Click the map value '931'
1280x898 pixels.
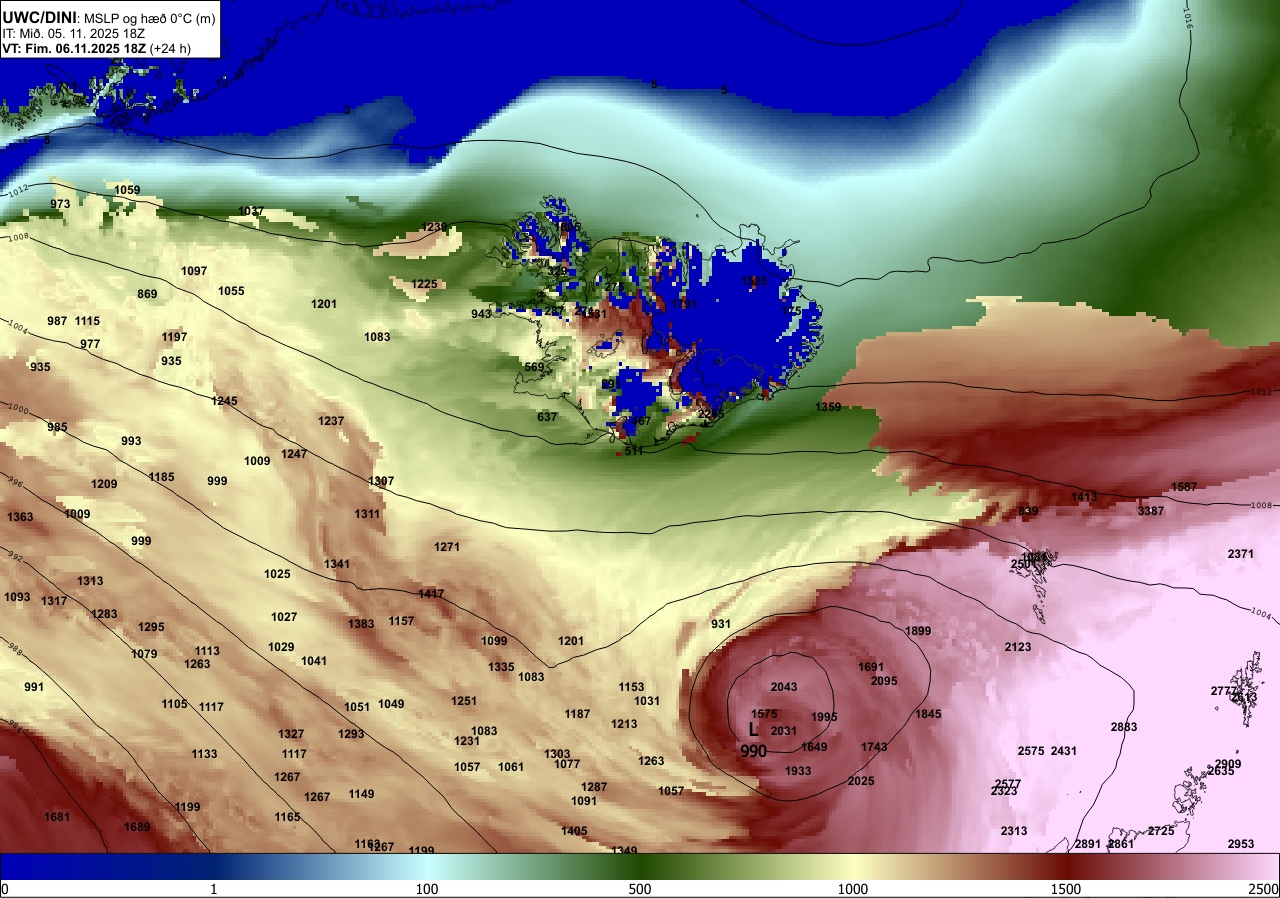pos(721,624)
